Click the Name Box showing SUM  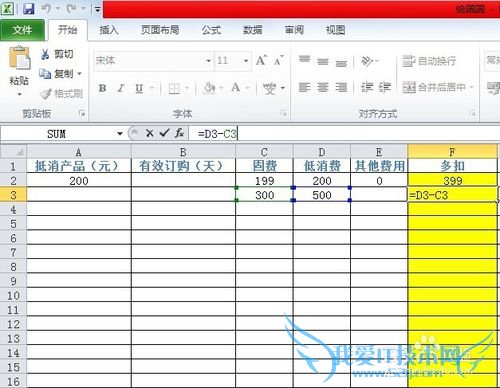(57, 134)
